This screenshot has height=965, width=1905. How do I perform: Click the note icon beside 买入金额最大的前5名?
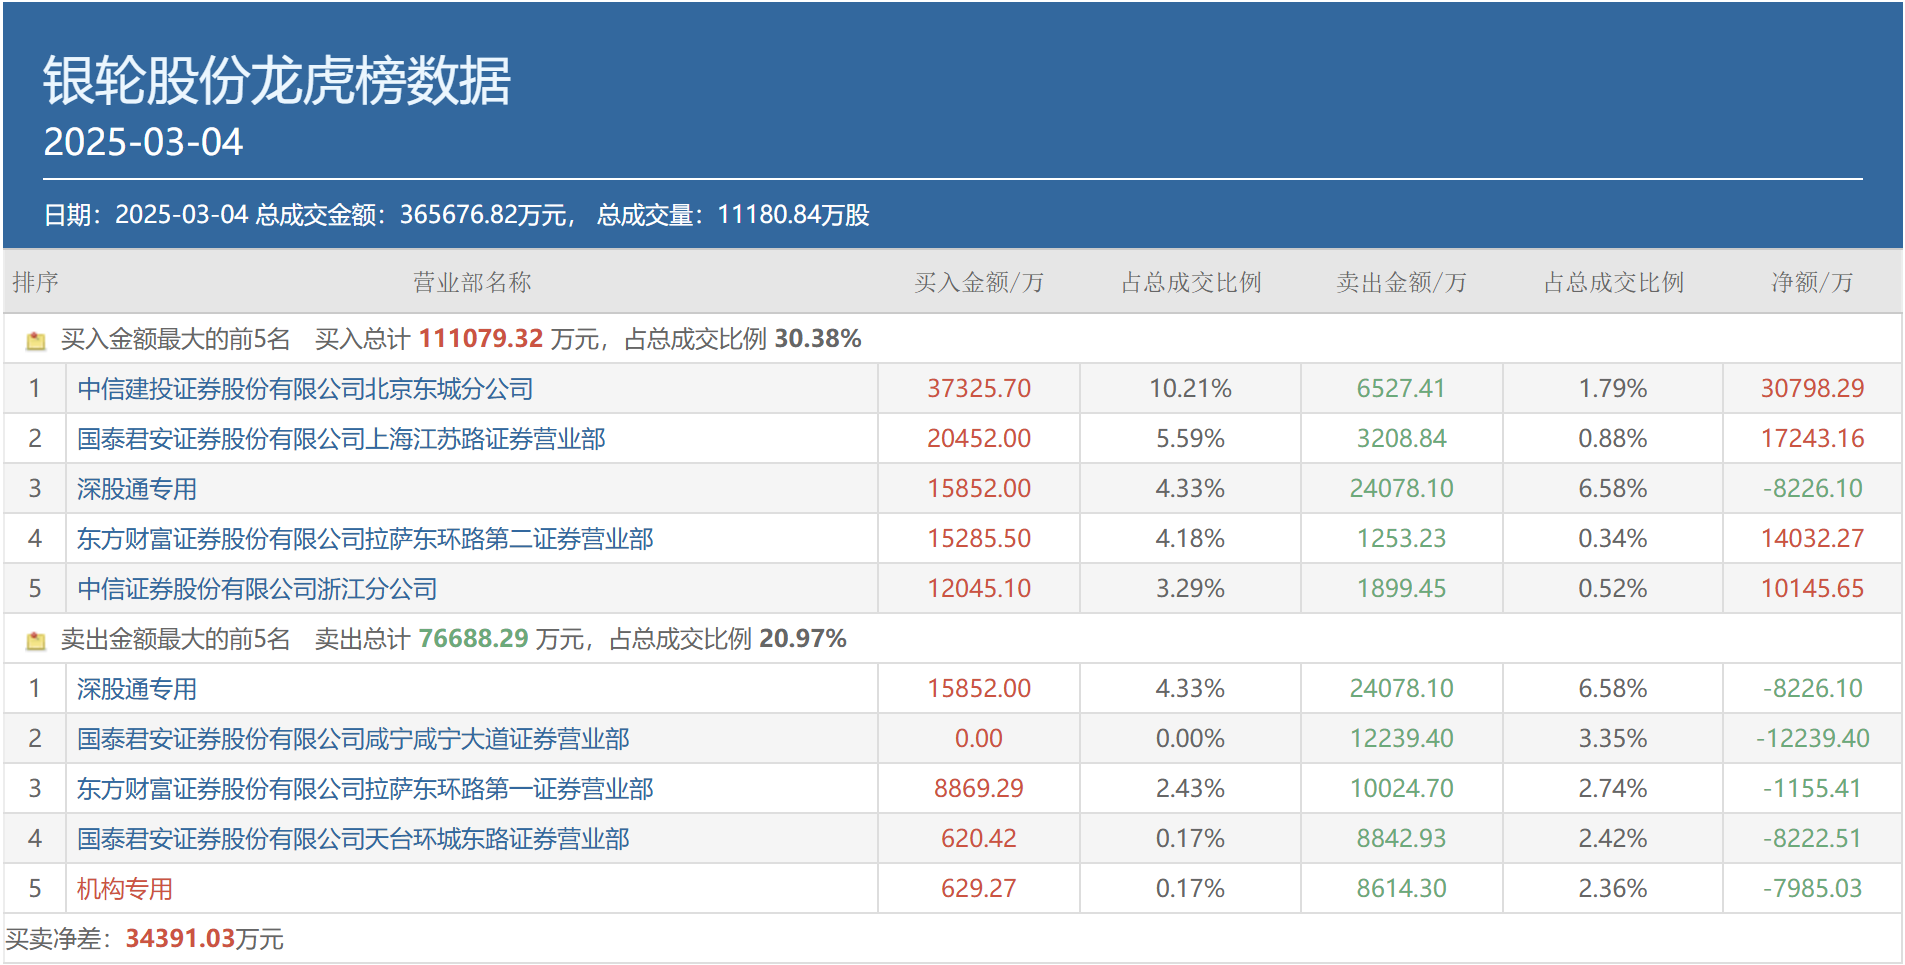[37, 339]
